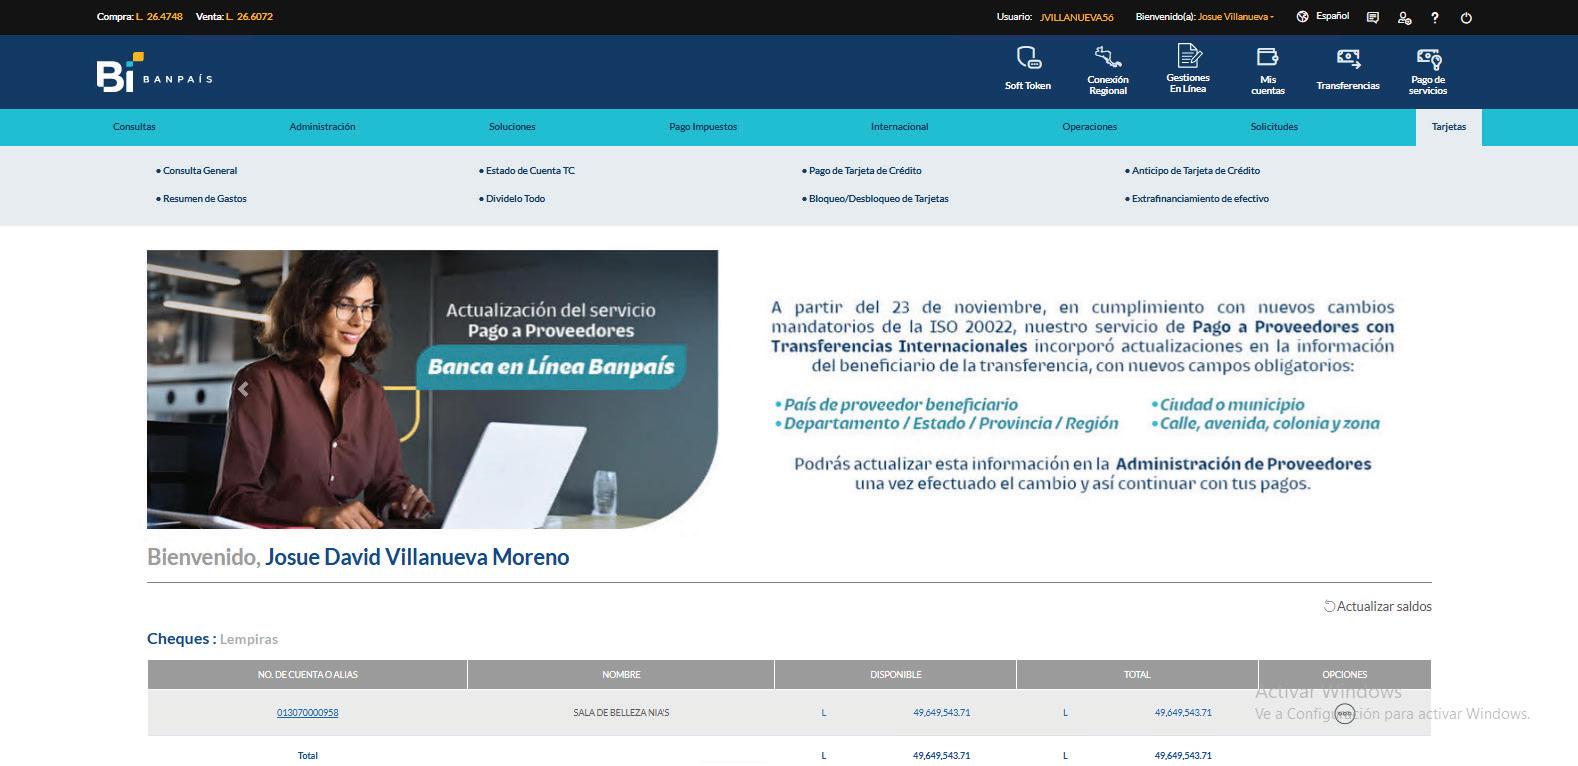
Task: Click the OPCIONES column header
Action: pyautogui.click(x=1345, y=675)
